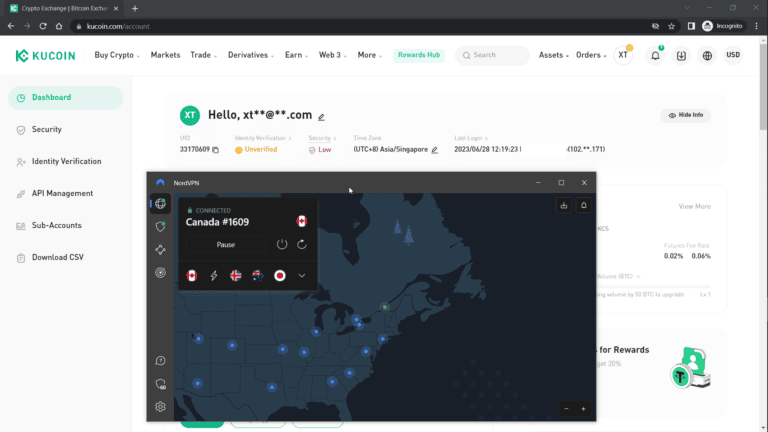This screenshot has height=432, width=768.
Task: Click the Rewards Hub button
Action: click(418, 55)
